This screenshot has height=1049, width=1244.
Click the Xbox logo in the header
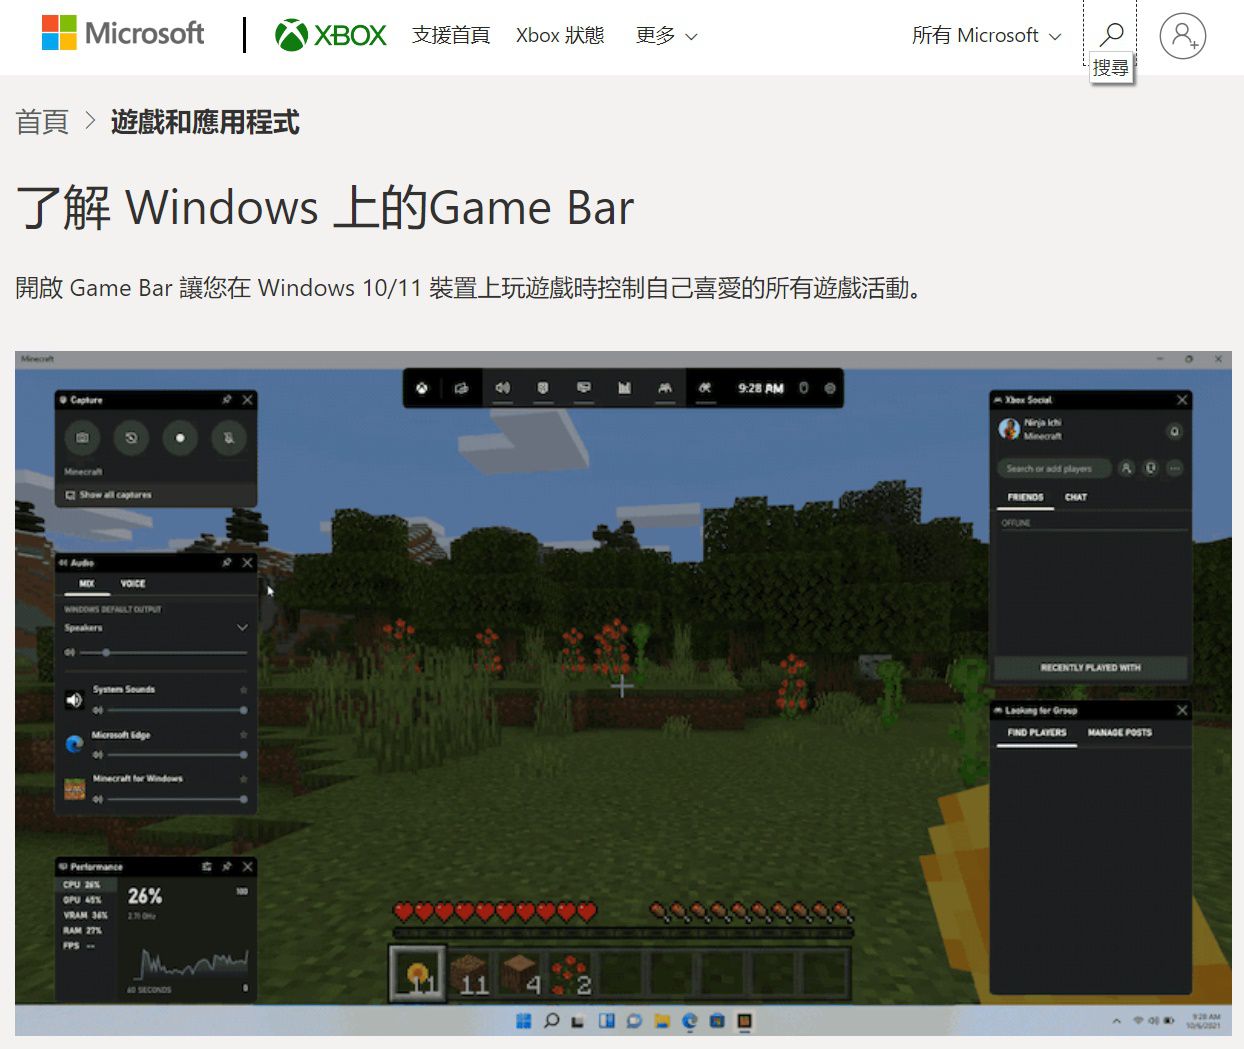click(x=331, y=35)
